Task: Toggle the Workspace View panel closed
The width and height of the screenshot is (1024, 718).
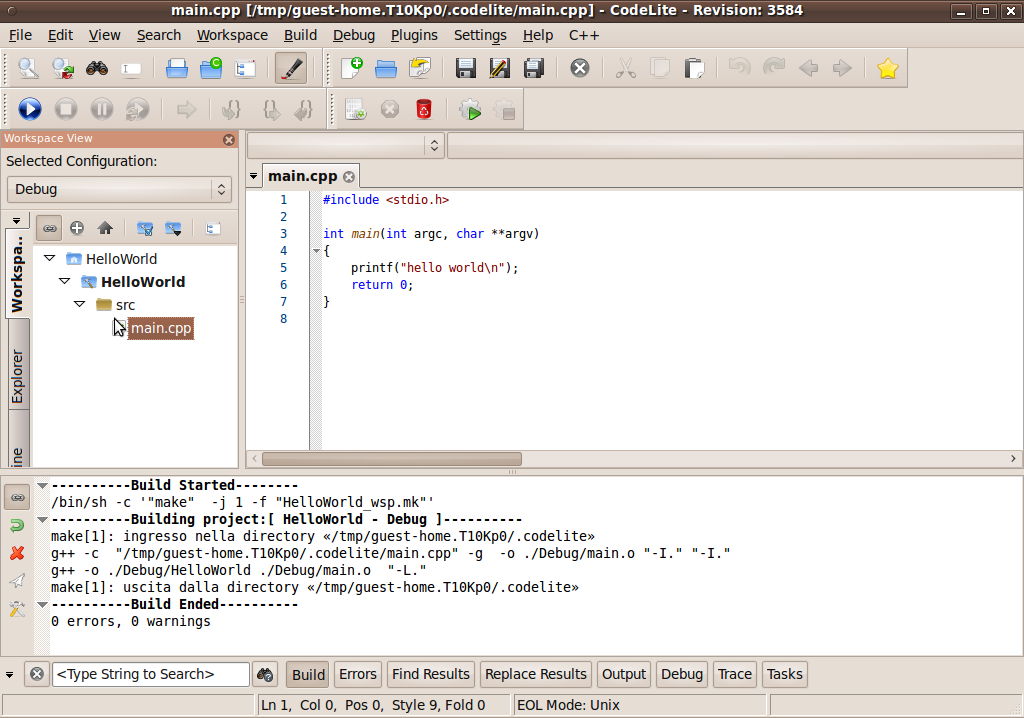Action: coord(229,139)
